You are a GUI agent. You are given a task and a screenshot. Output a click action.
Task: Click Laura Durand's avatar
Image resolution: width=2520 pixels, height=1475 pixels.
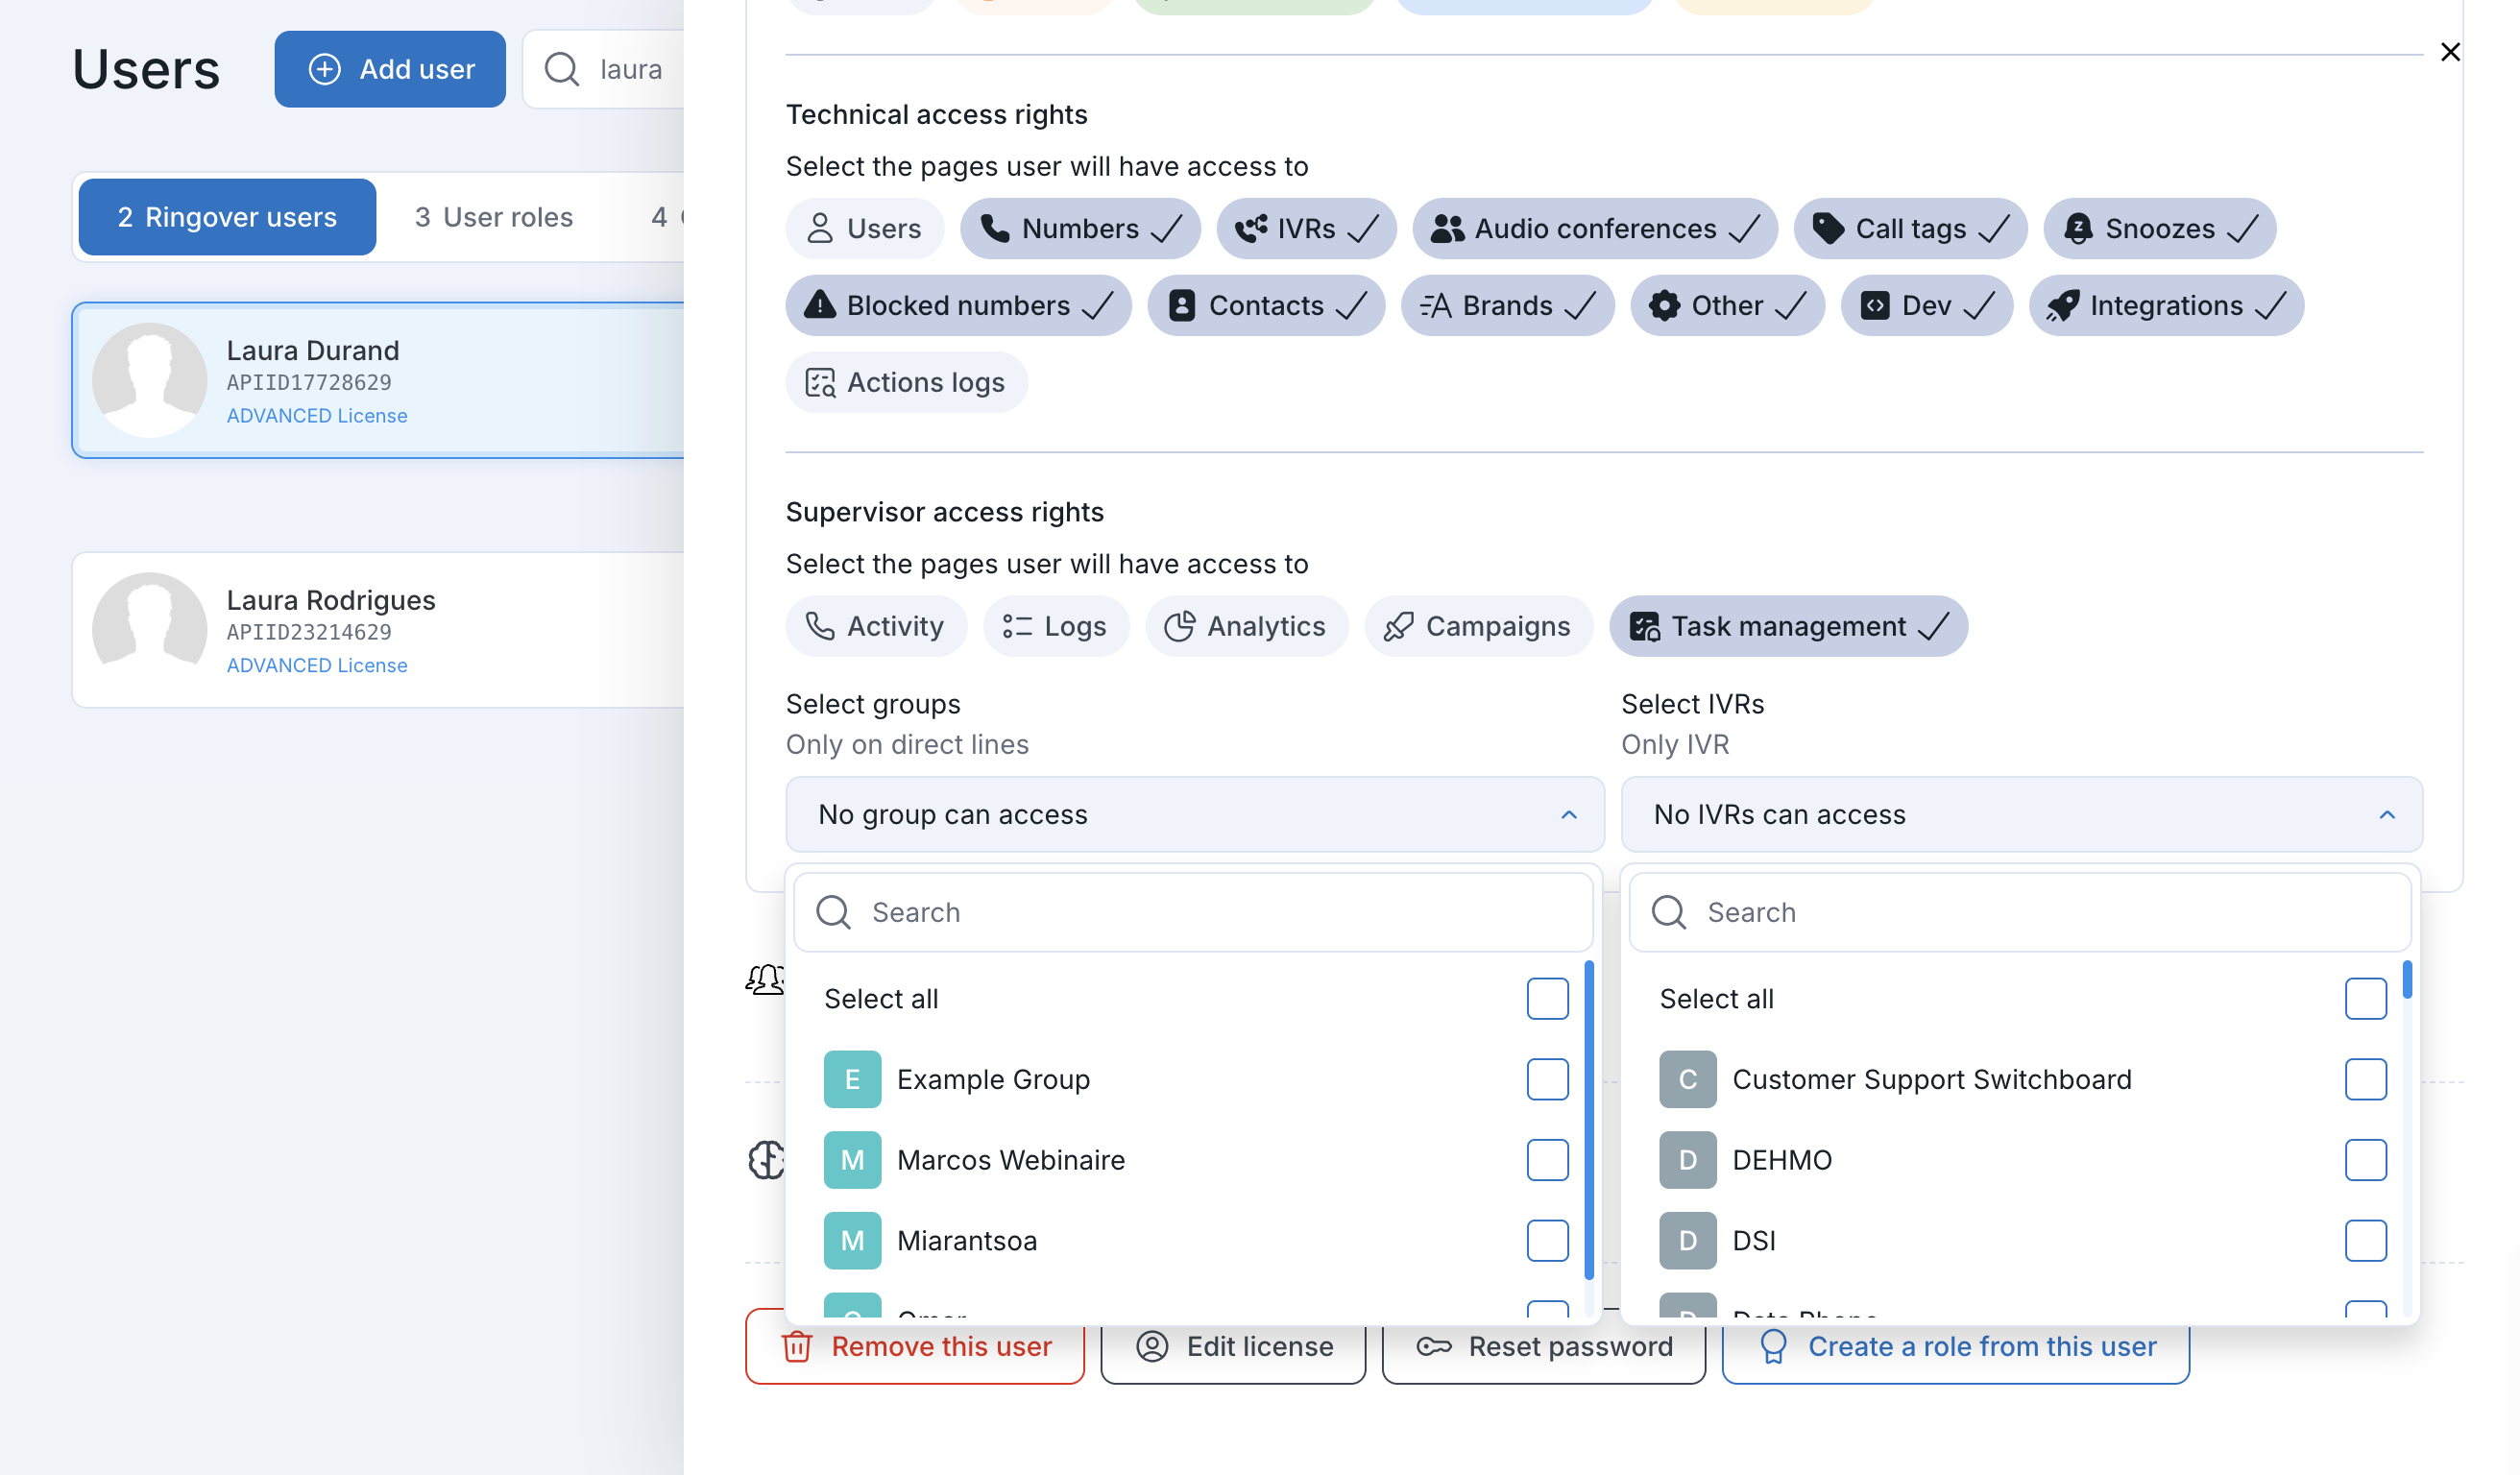click(x=150, y=380)
